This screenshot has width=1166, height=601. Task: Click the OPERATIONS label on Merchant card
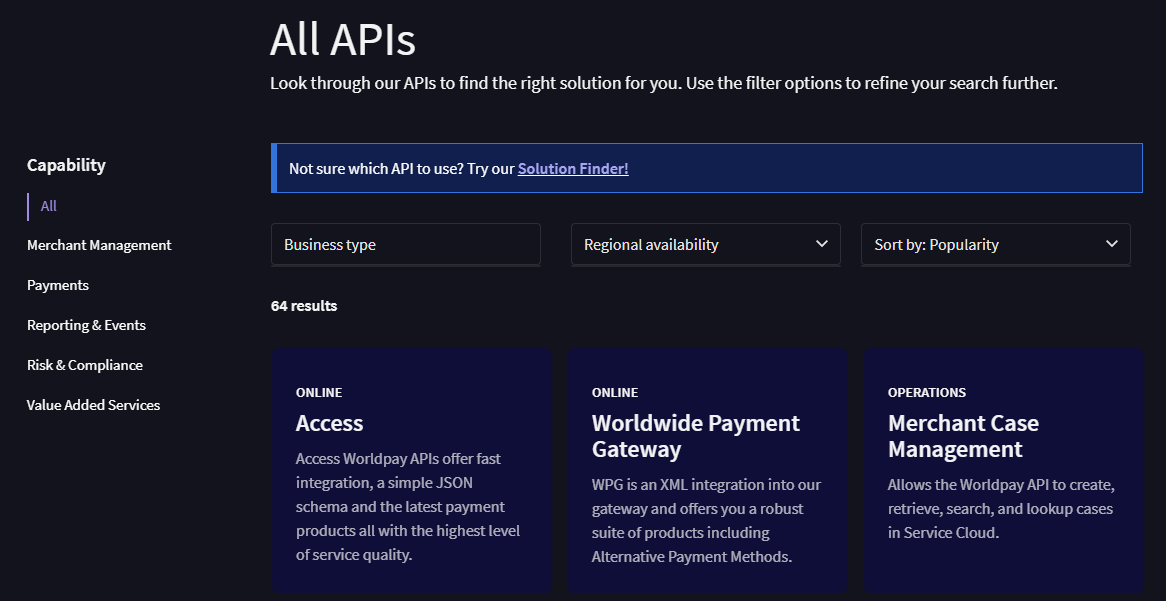pos(926,392)
